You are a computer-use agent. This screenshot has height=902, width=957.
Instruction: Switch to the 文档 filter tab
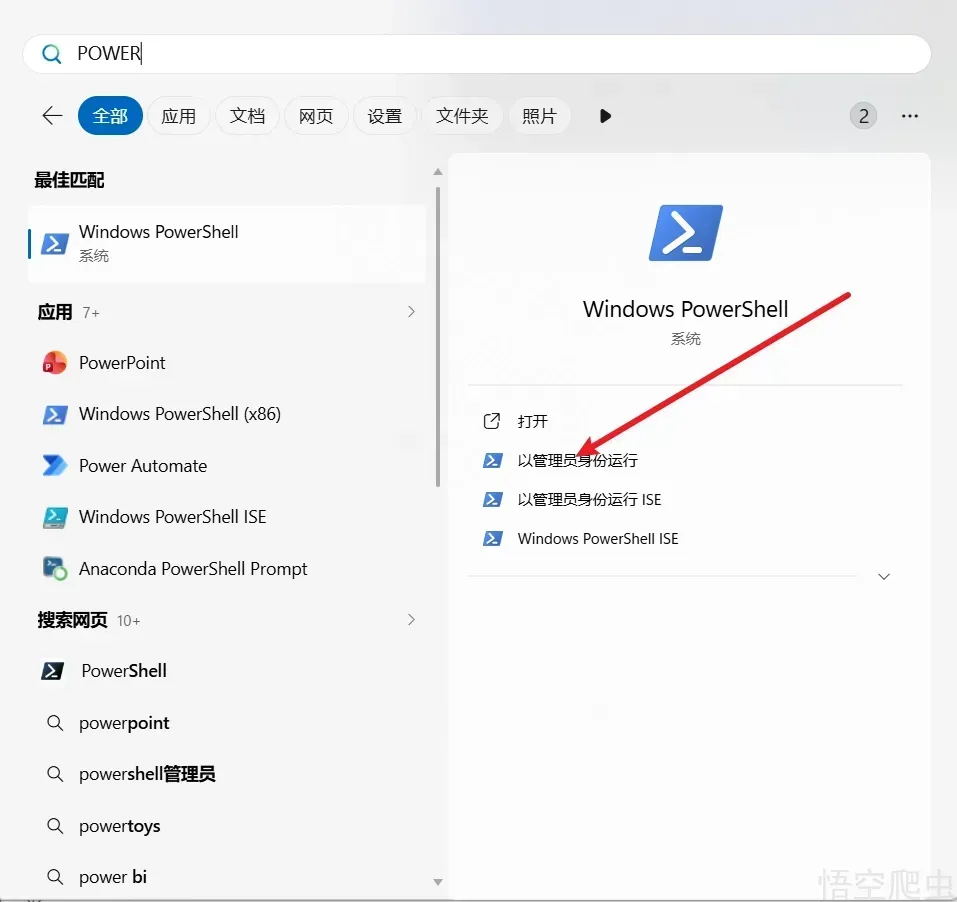point(247,115)
